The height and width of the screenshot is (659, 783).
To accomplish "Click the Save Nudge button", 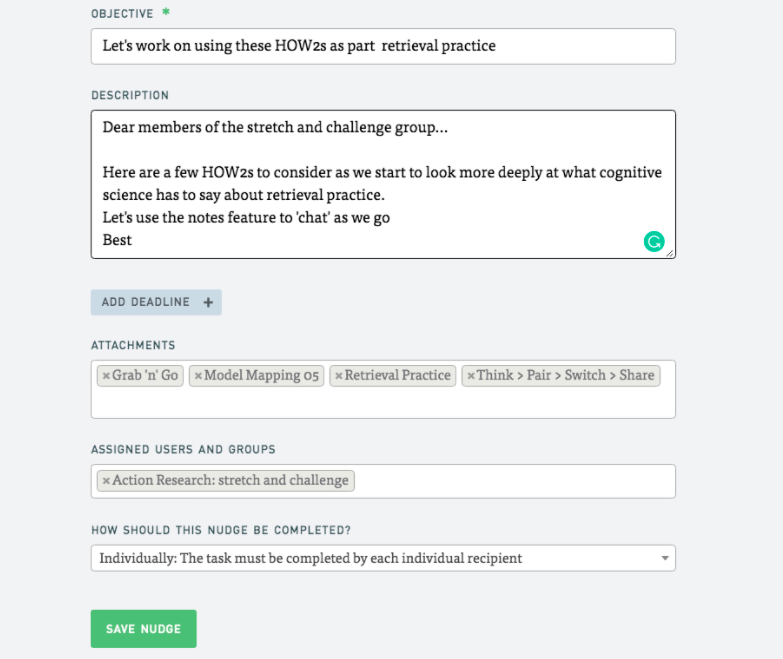I will (x=143, y=629).
